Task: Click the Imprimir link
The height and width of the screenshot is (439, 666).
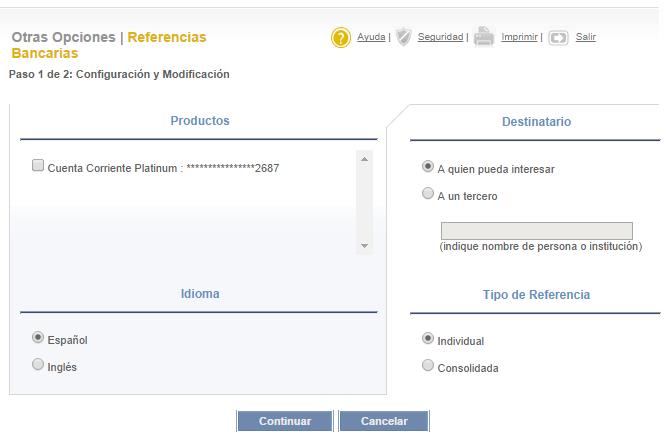Action: [519, 37]
